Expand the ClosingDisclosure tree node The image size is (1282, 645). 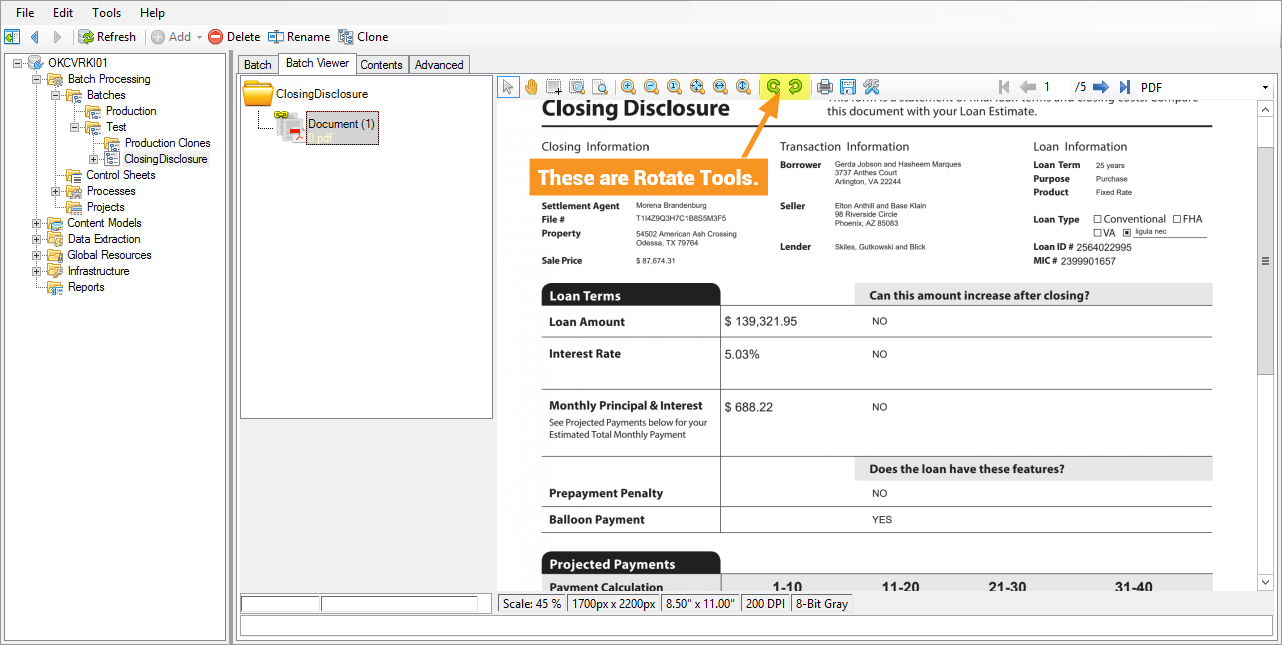coord(95,159)
